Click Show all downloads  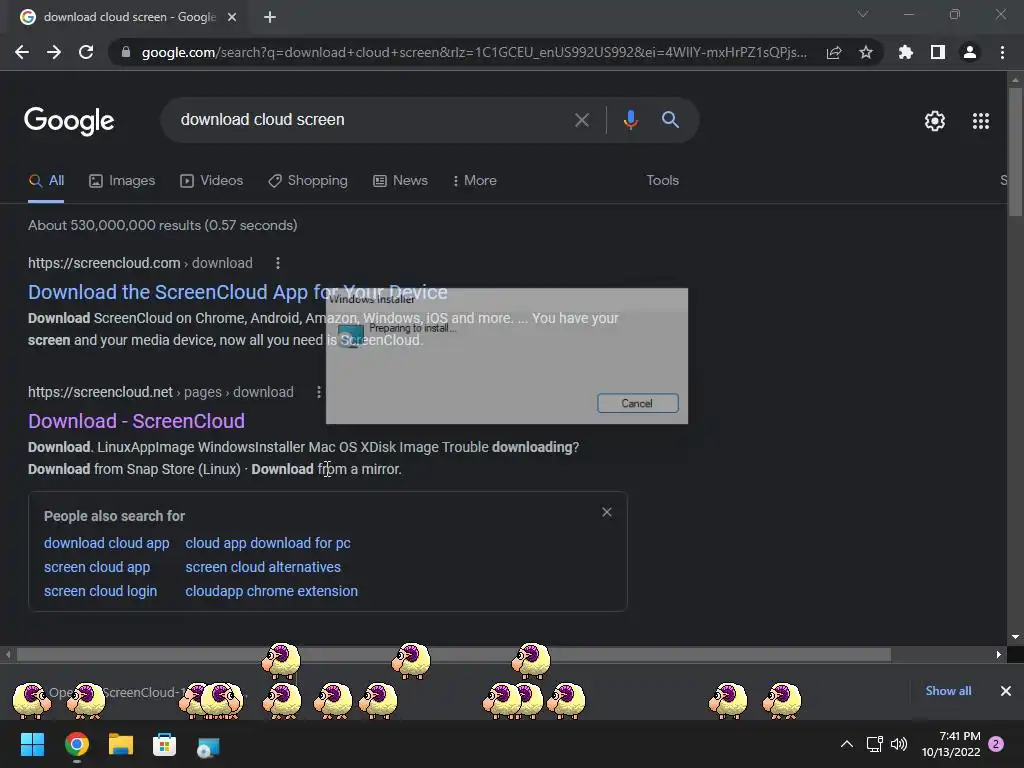click(x=948, y=690)
